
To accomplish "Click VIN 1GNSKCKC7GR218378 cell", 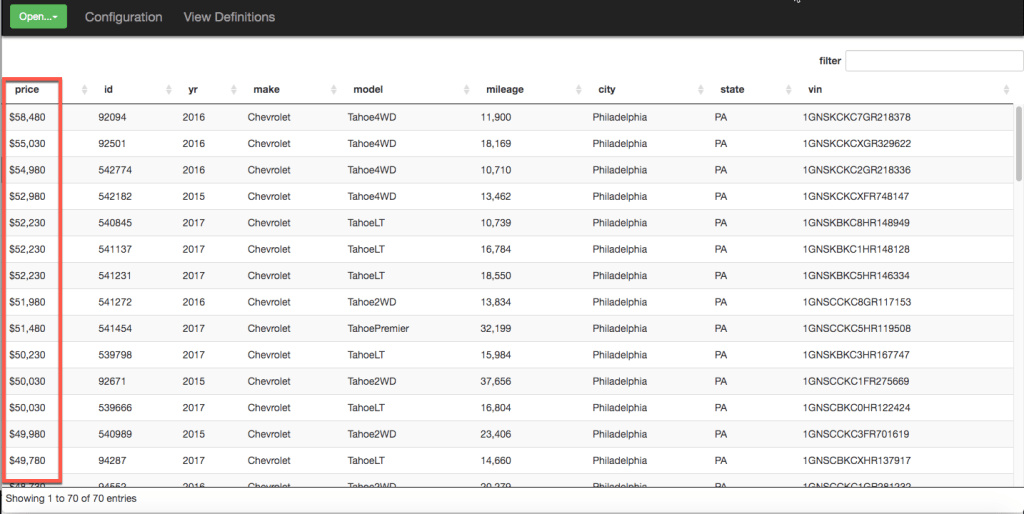I will (856, 117).
